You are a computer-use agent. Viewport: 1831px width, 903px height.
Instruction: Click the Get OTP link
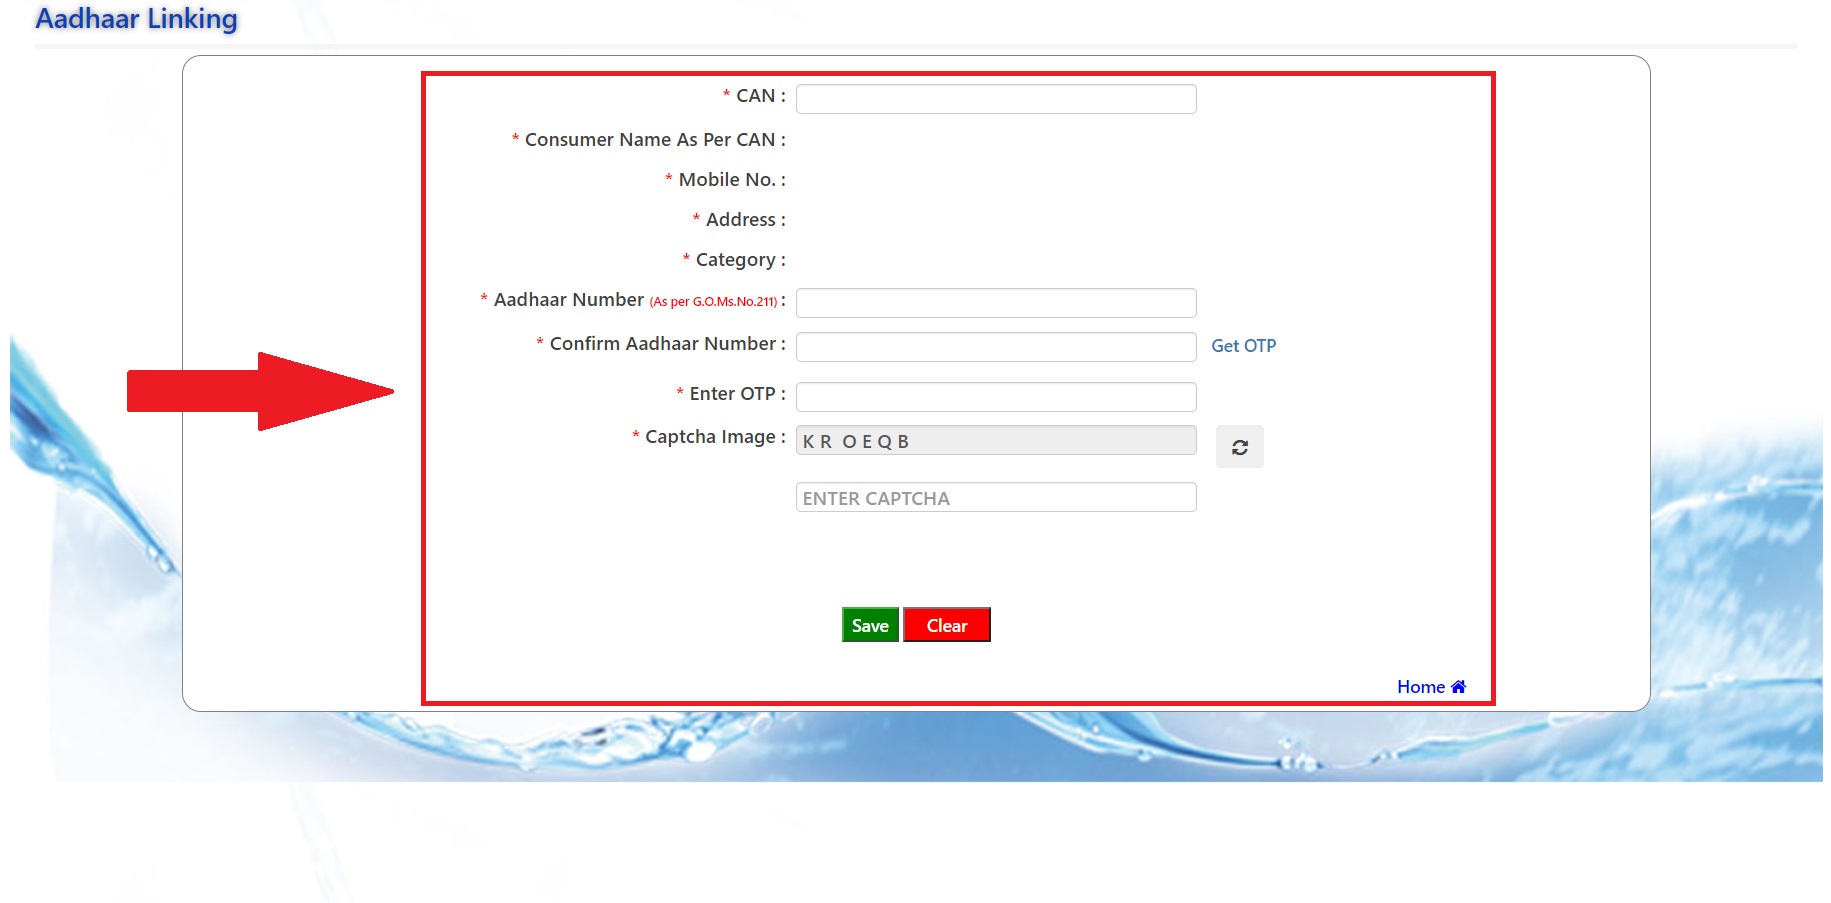pyautogui.click(x=1243, y=346)
